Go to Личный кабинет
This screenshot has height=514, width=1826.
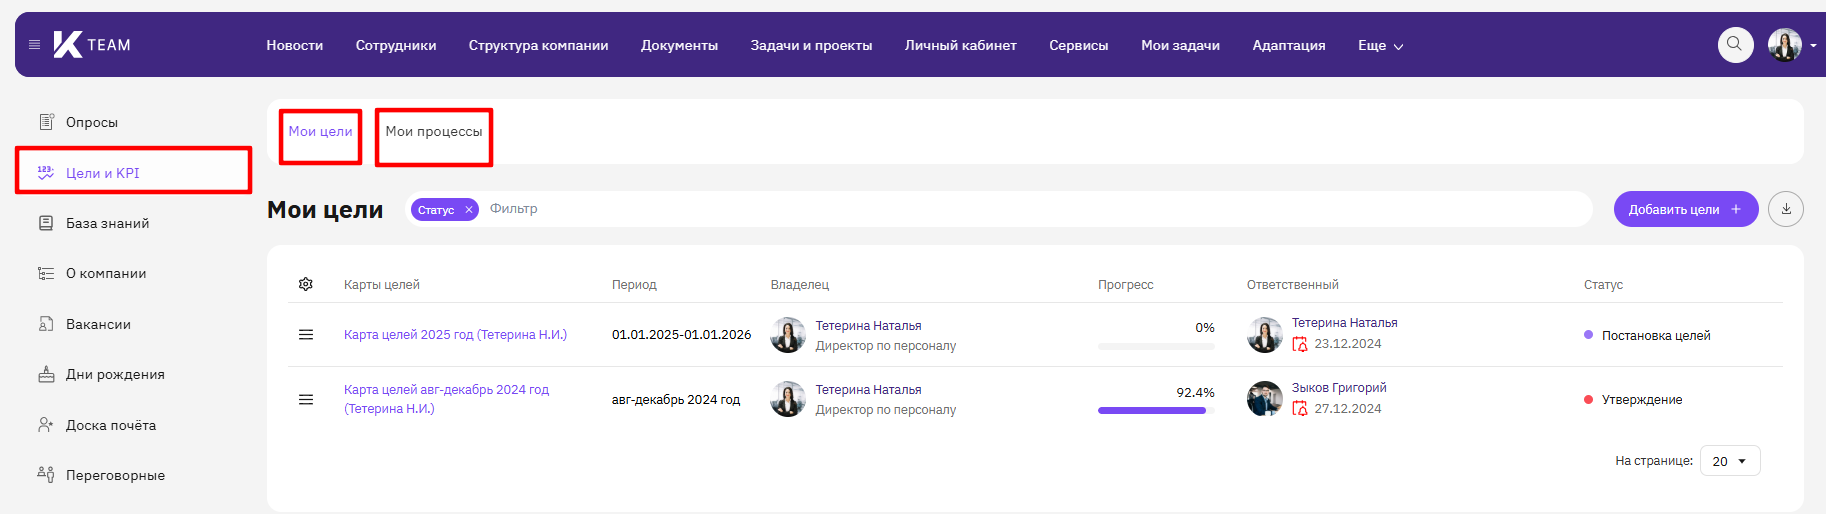point(960,45)
